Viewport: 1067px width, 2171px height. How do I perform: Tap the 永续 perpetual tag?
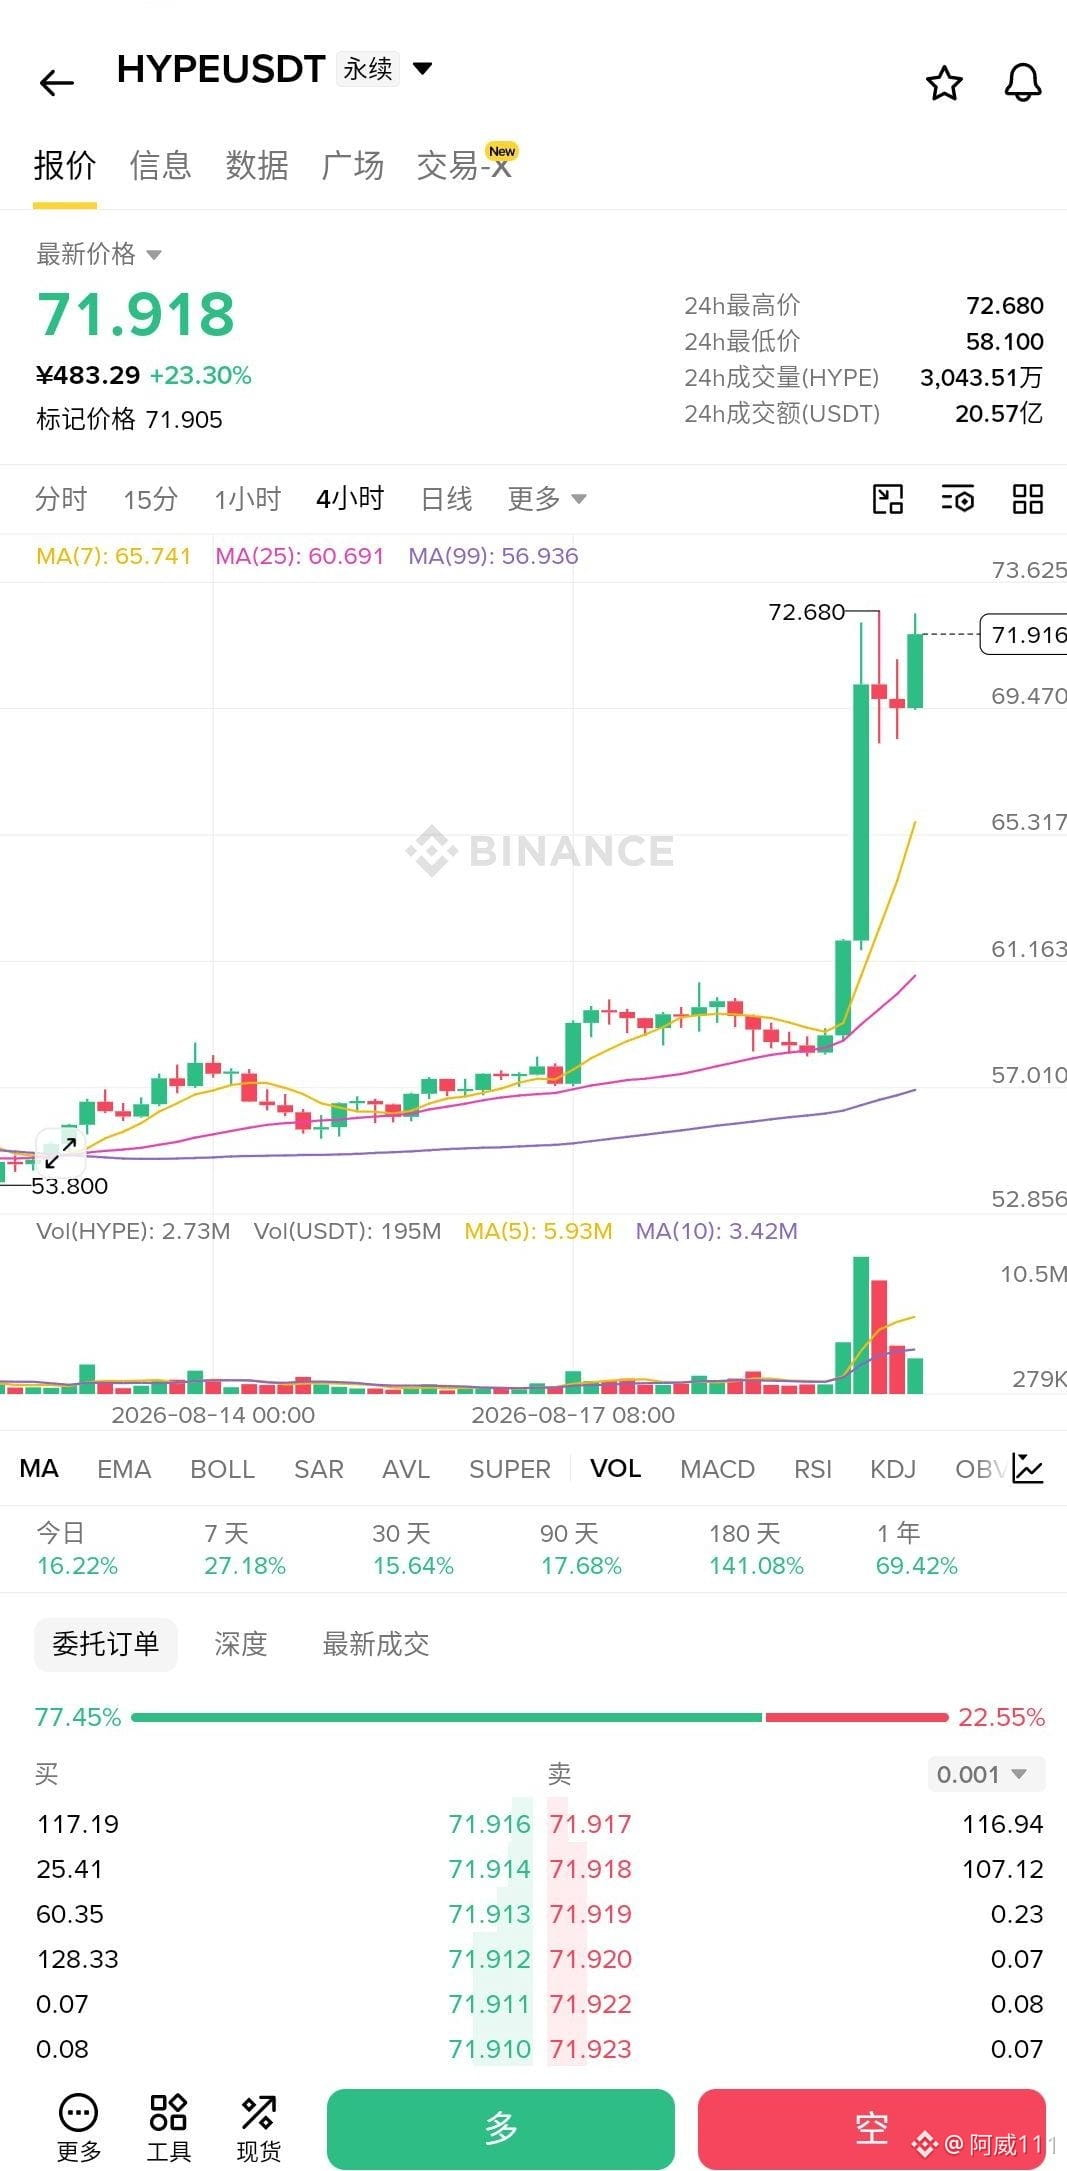(367, 68)
